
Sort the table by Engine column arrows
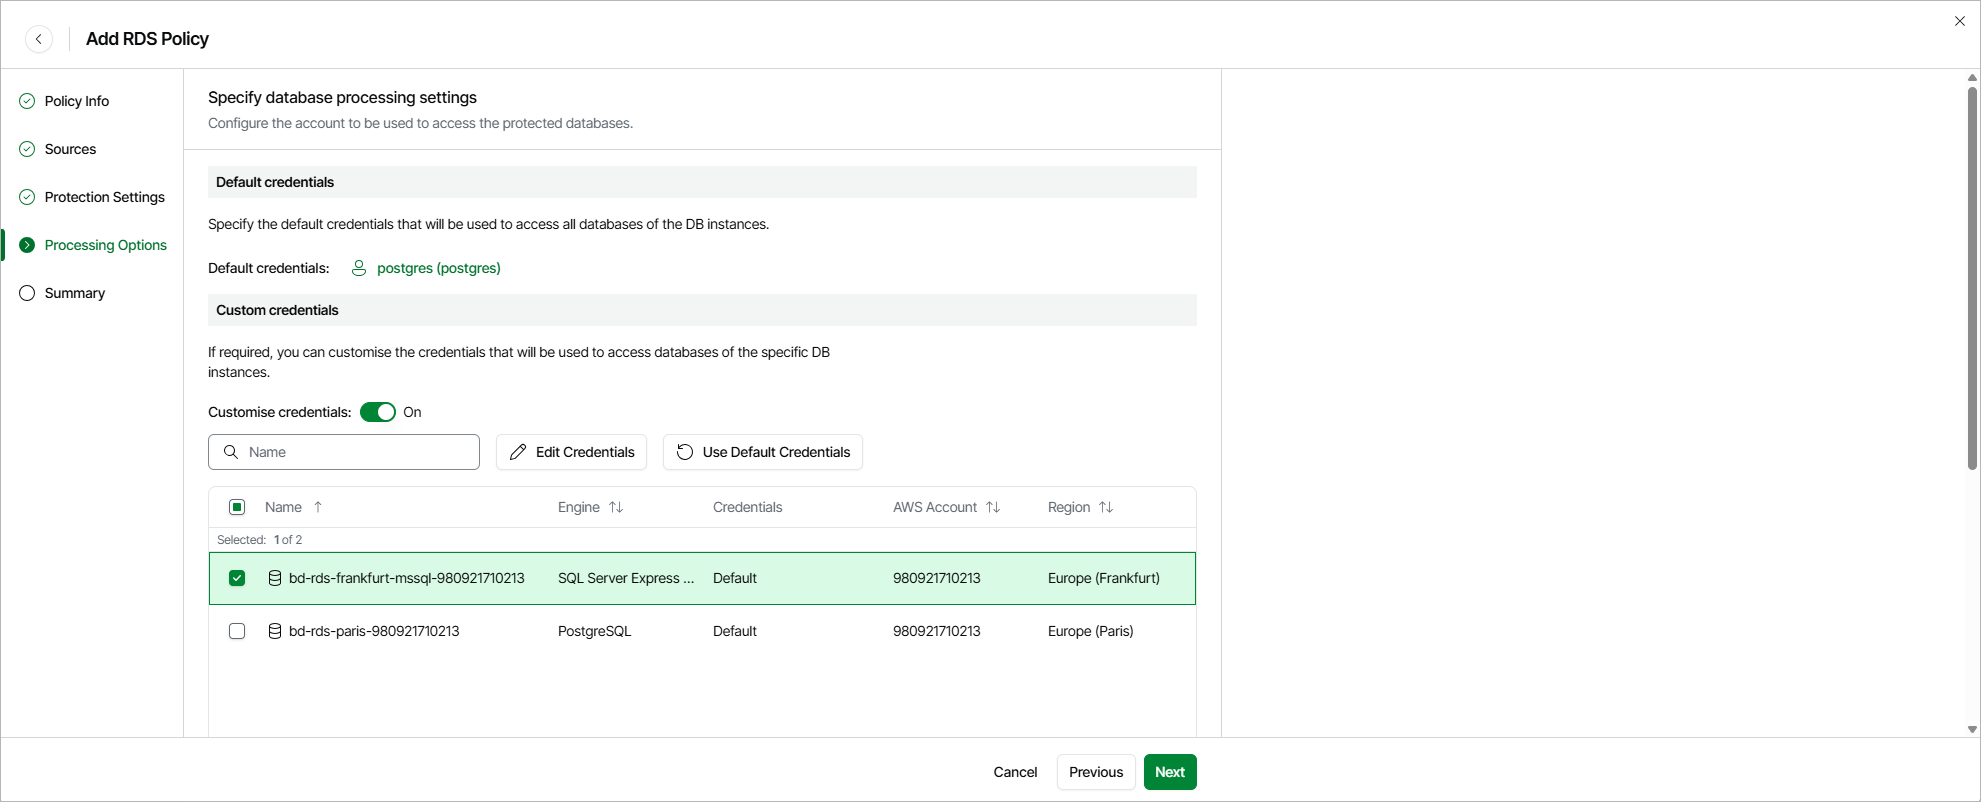coord(616,507)
